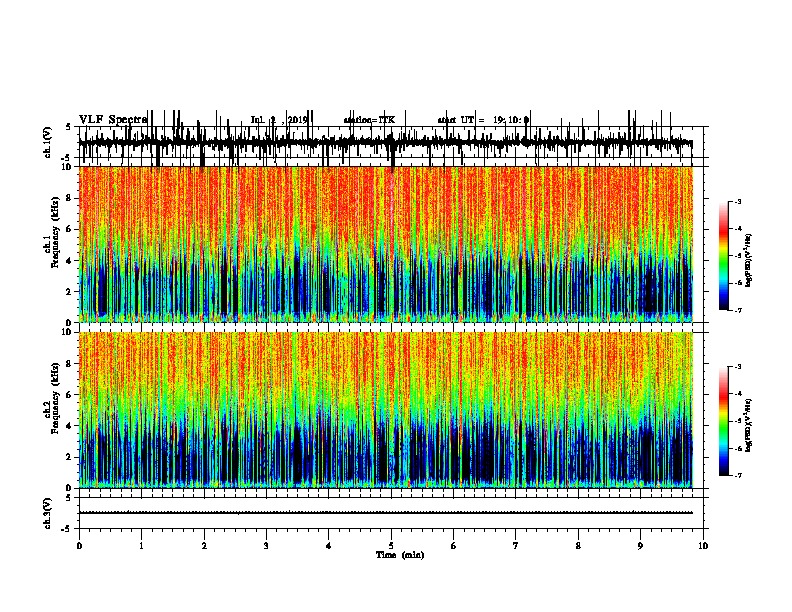
Task: Click the time axis tick label 9
Action: pyautogui.click(x=640, y=545)
